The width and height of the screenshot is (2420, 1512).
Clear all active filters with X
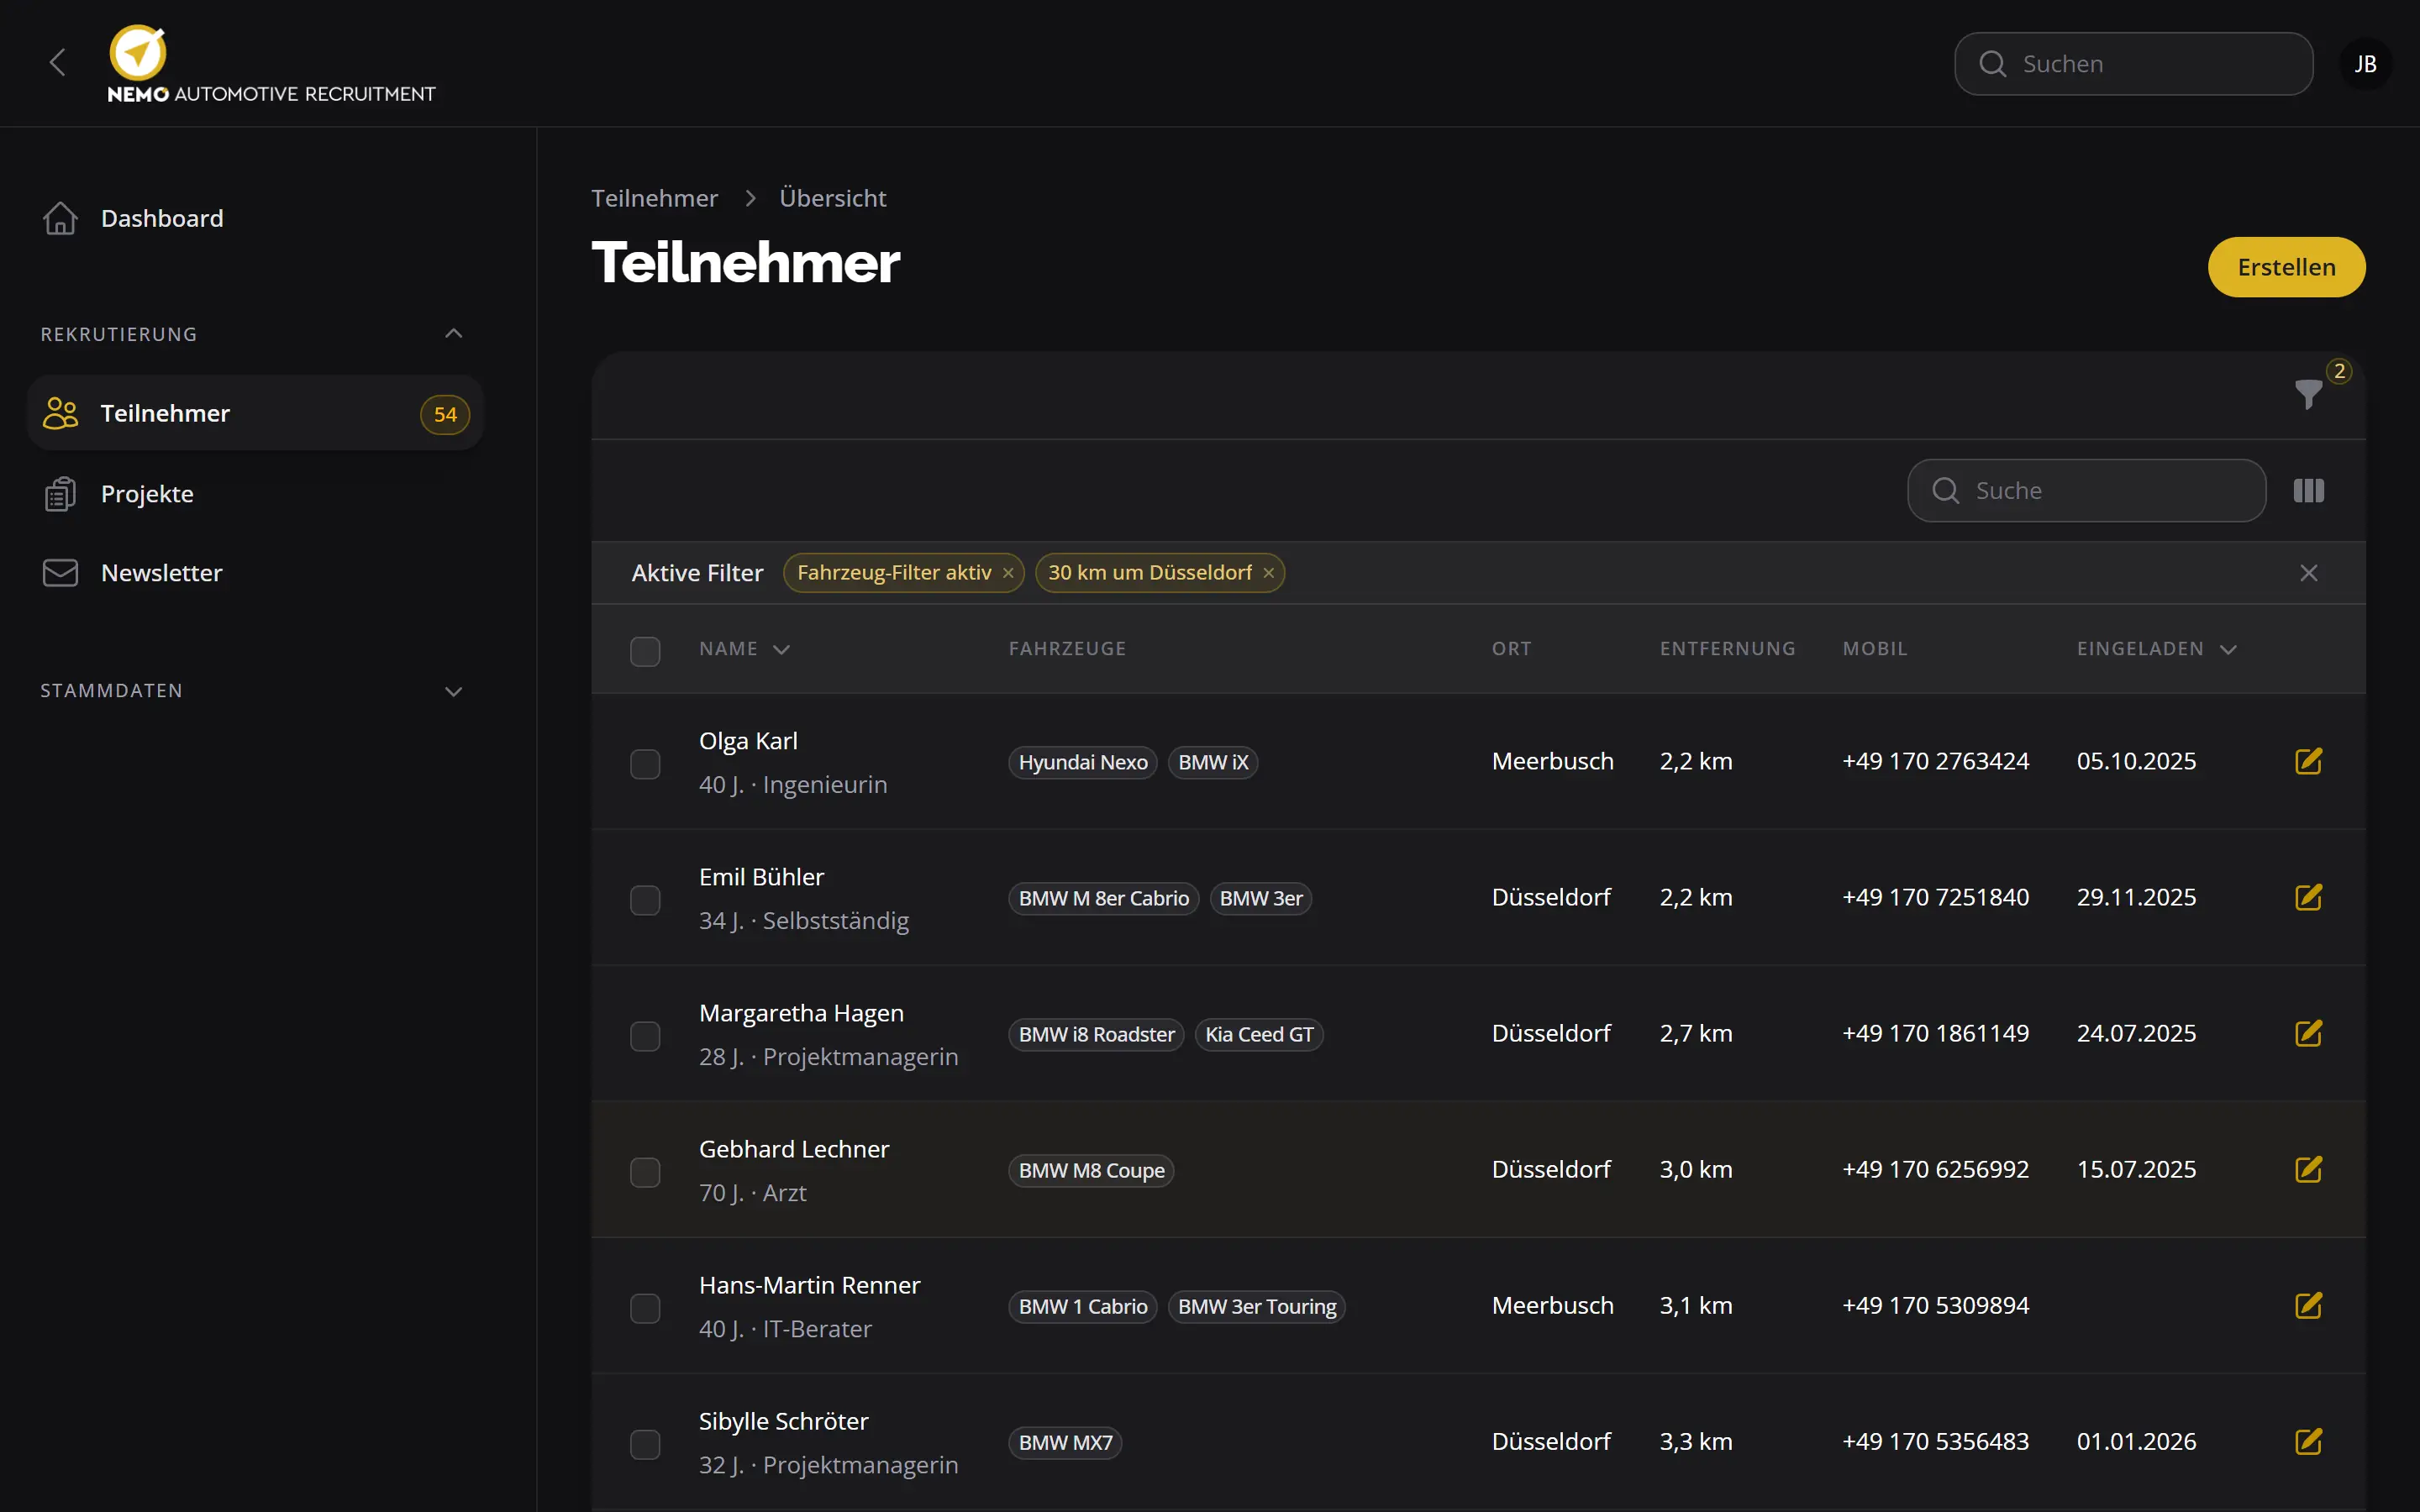pos(2308,573)
